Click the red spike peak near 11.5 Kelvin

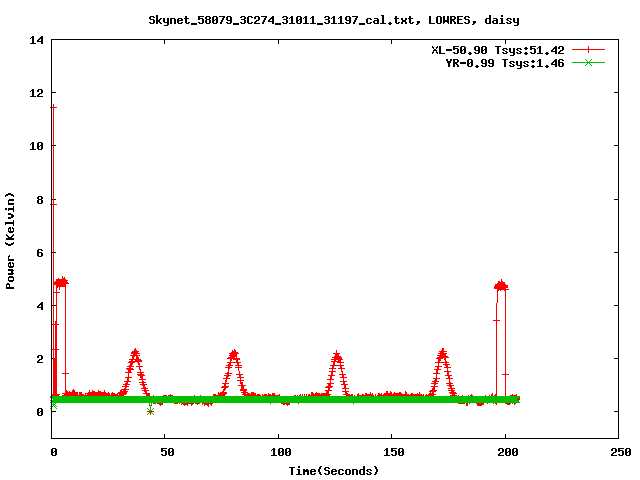click(x=53, y=107)
